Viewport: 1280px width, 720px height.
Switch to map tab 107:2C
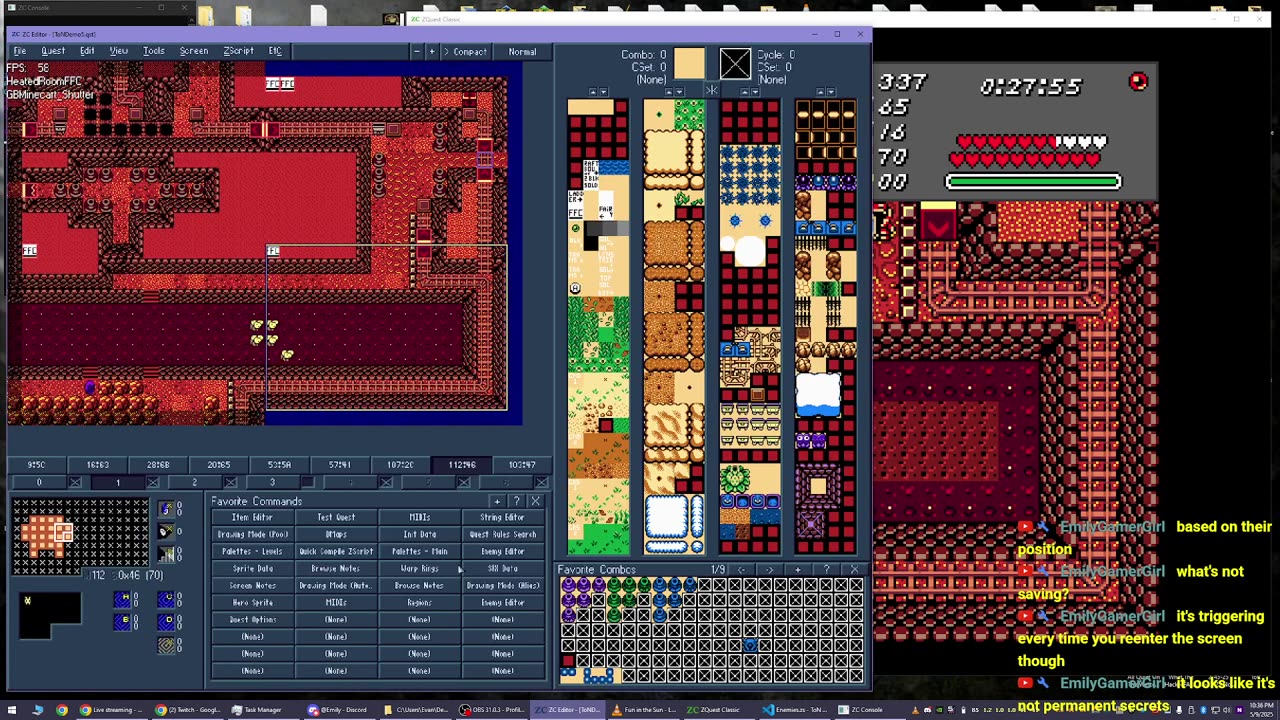pyautogui.click(x=401, y=464)
